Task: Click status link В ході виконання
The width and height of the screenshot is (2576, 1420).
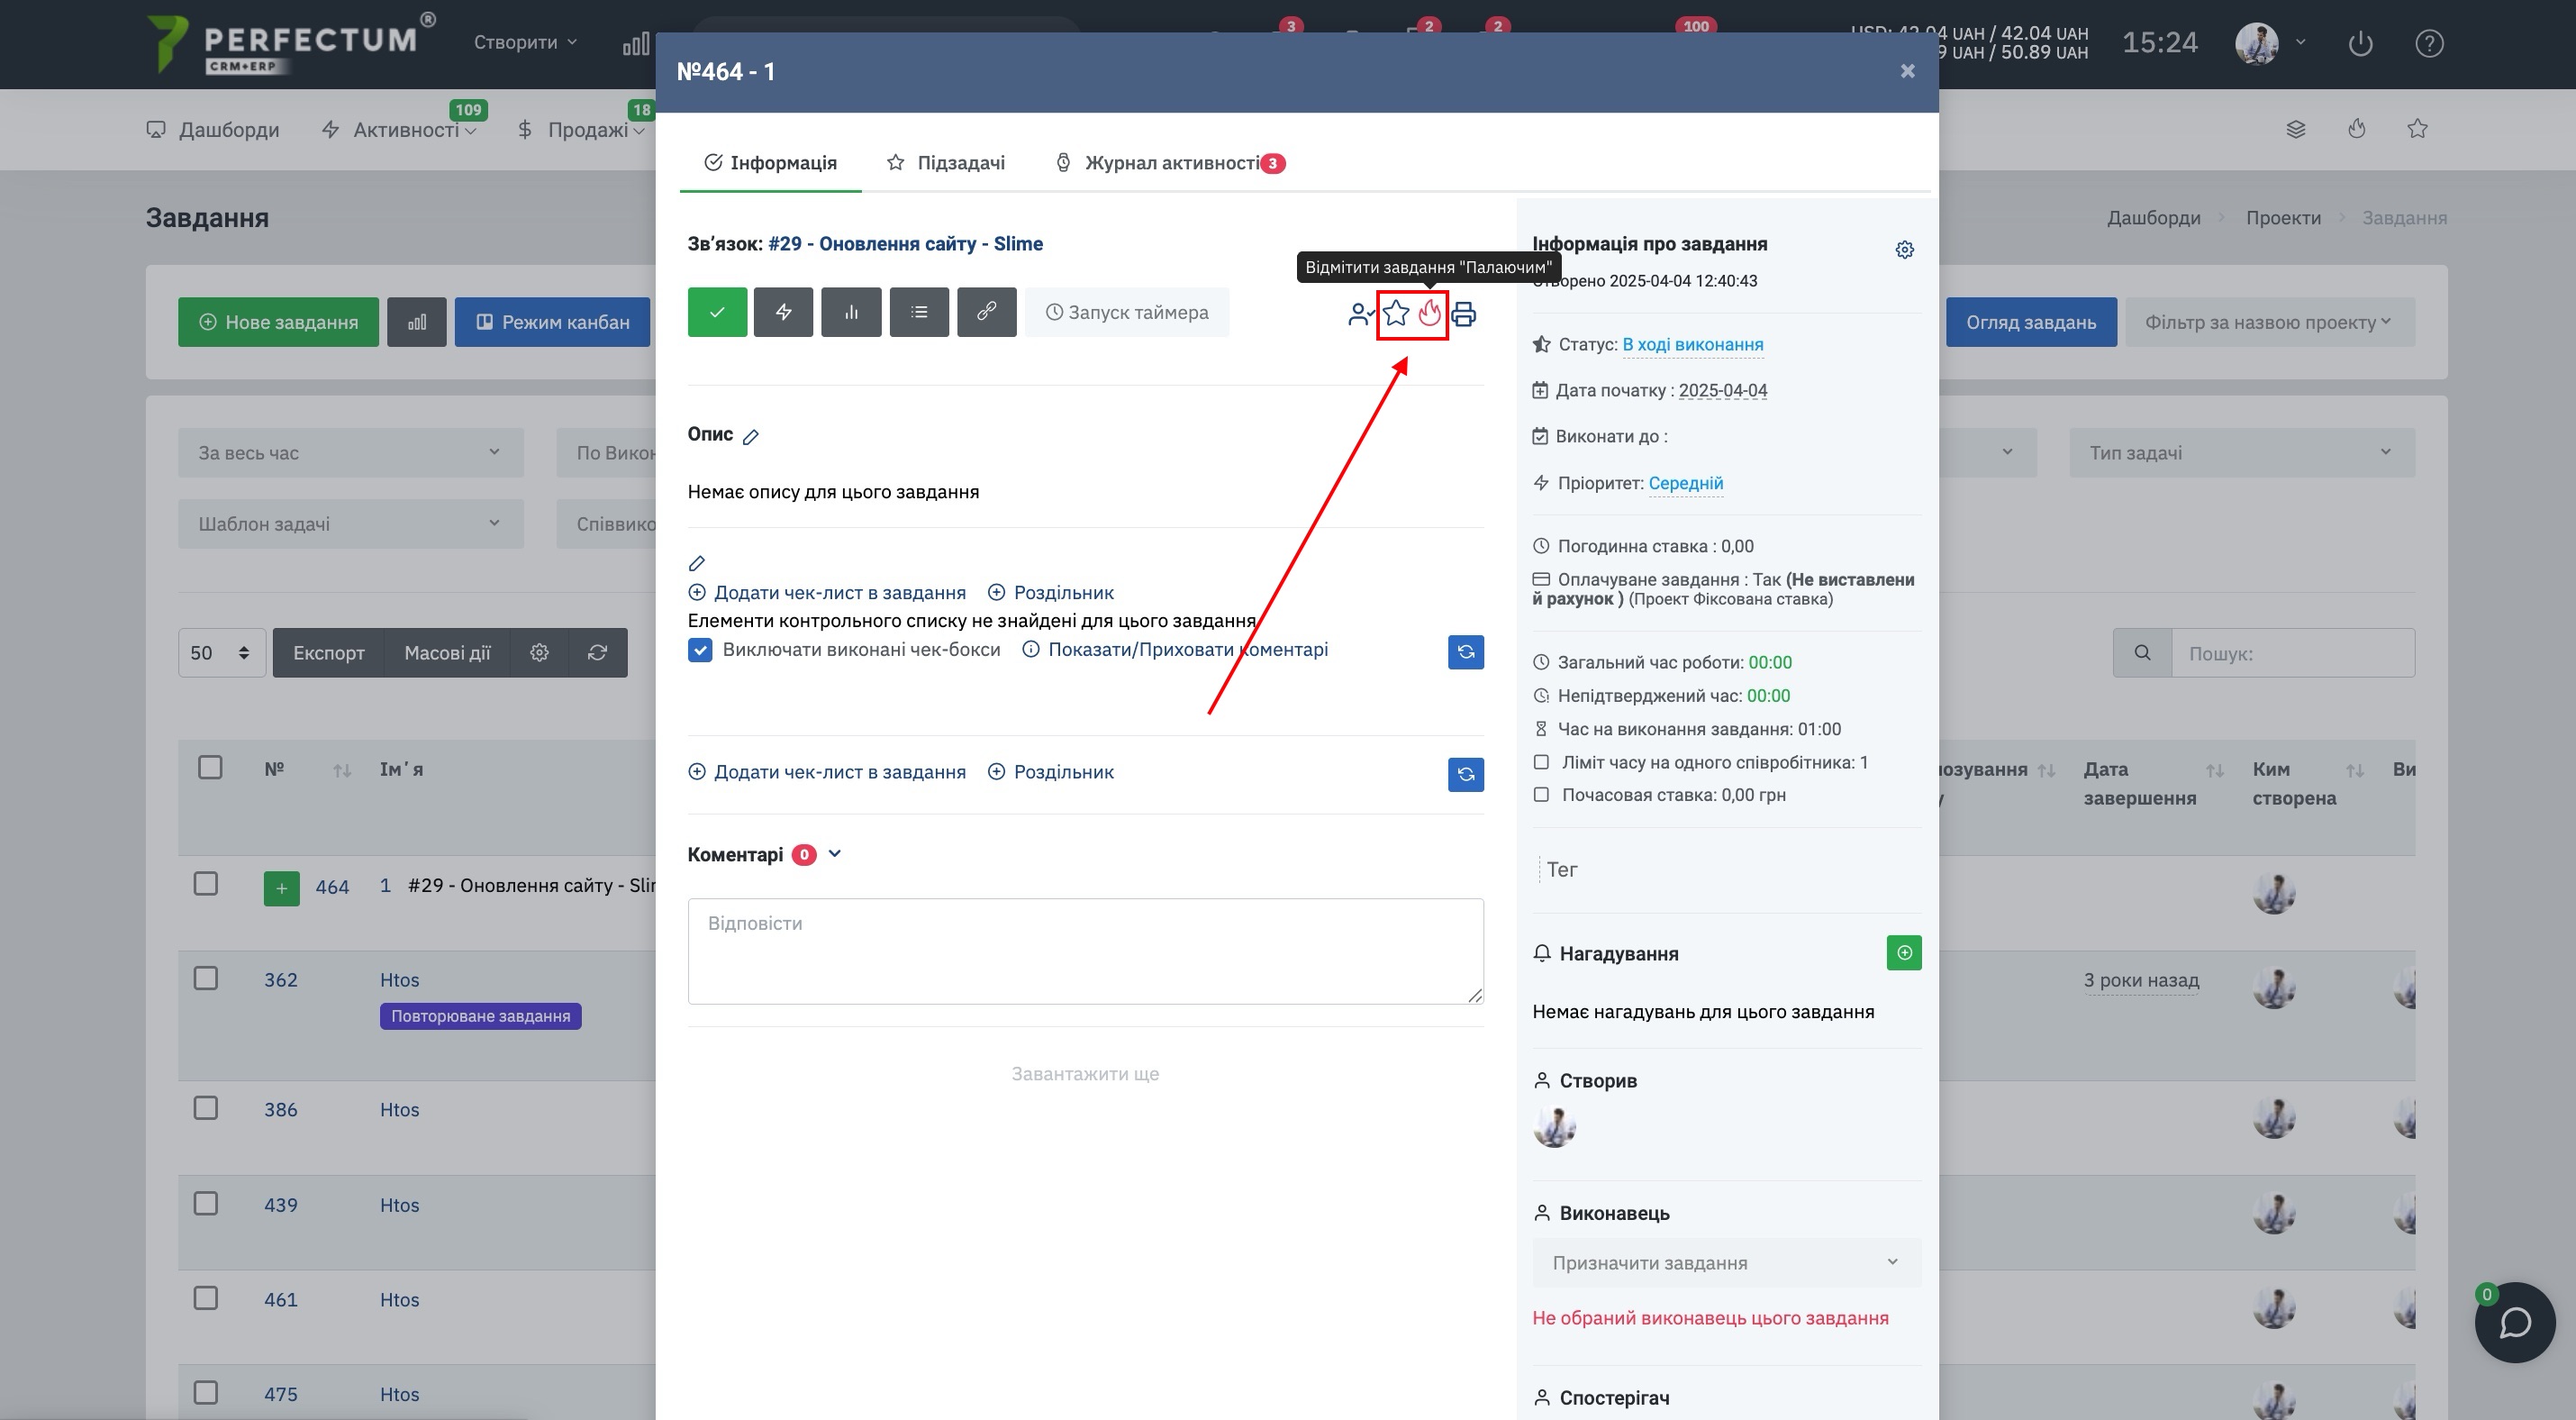Action: pos(1692,345)
